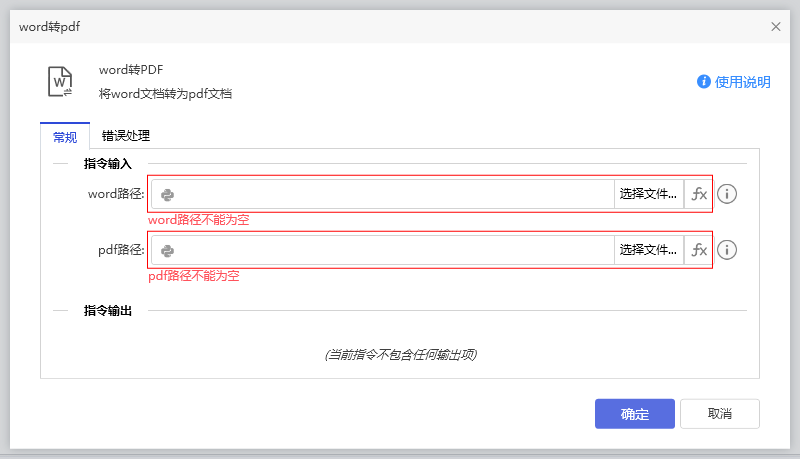800x459 pixels.
Task: Open the 使用说明 help link
Action: [734, 82]
